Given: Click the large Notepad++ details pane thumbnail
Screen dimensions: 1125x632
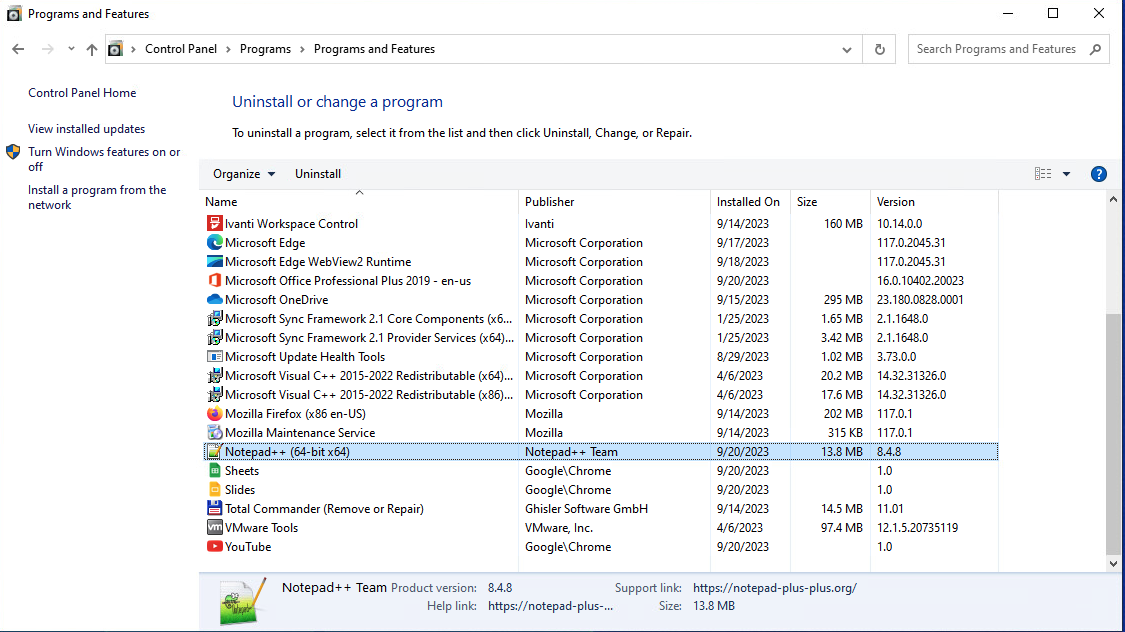Looking at the screenshot, I should pyautogui.click(x=242, y=601).
